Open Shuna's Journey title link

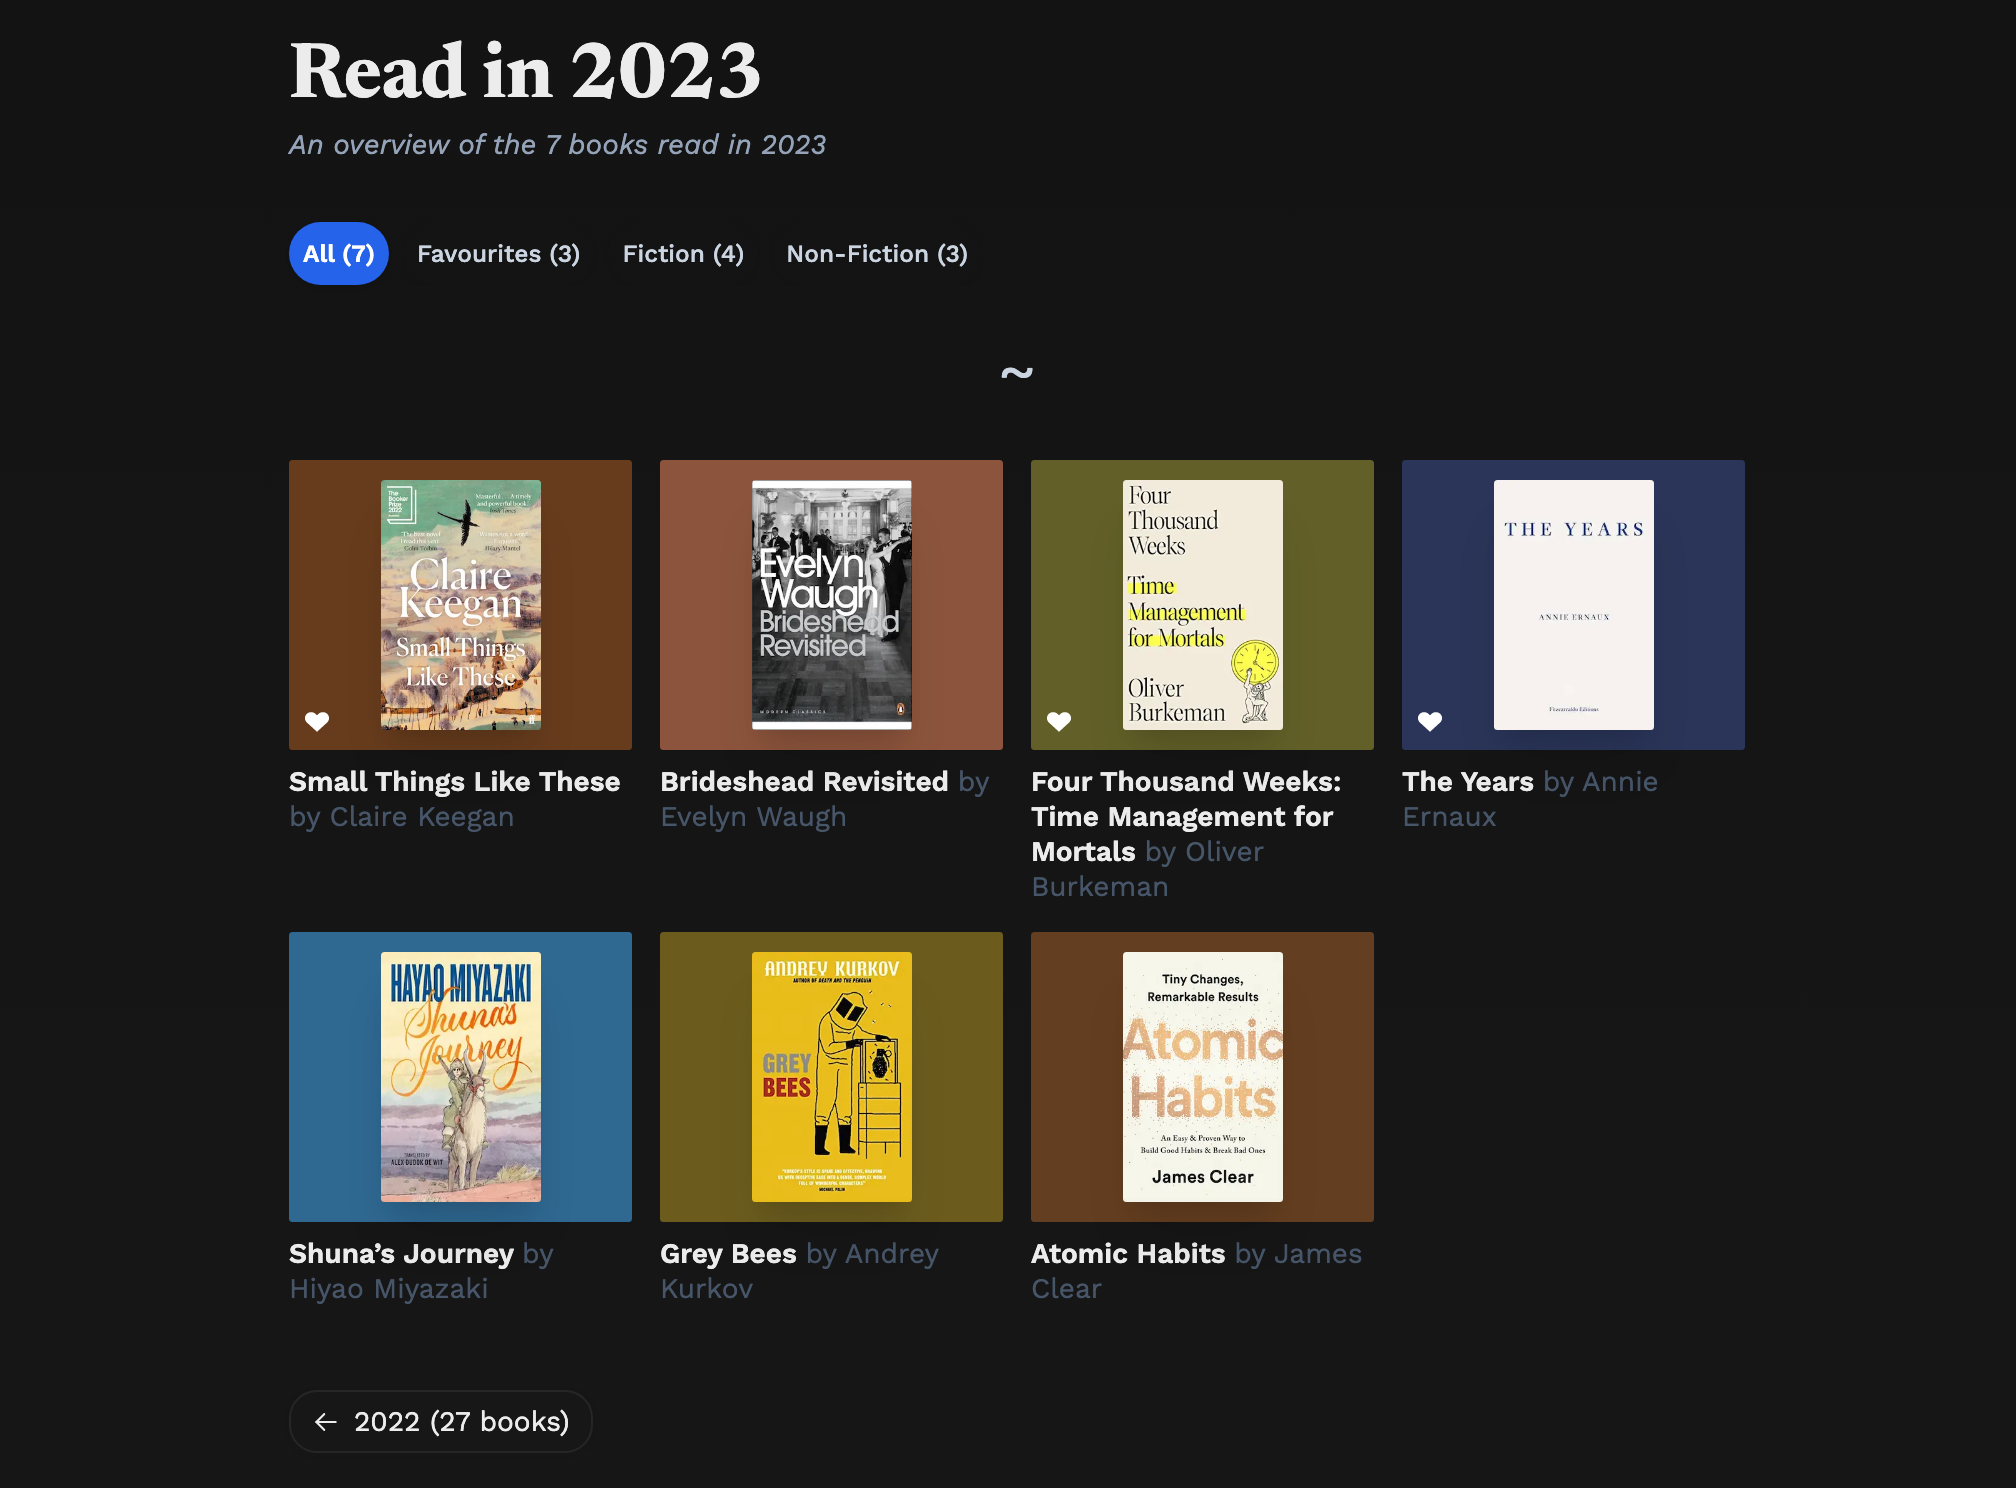click(401, 1254)
